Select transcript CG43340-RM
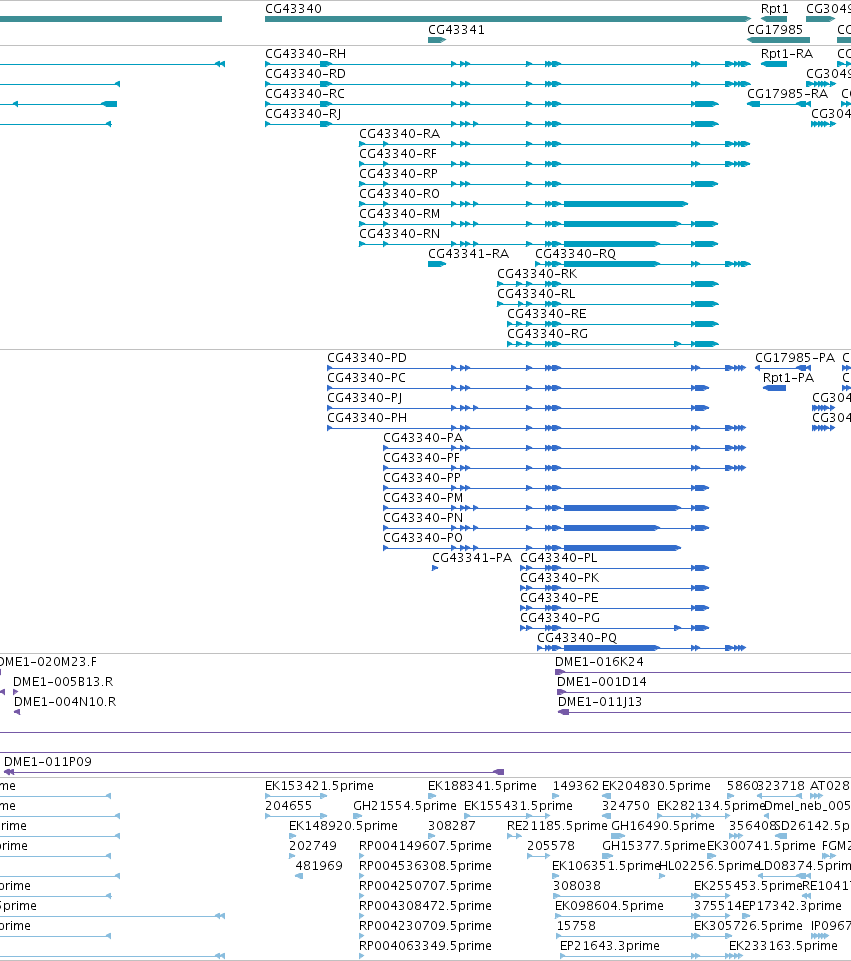 point(399,214)
